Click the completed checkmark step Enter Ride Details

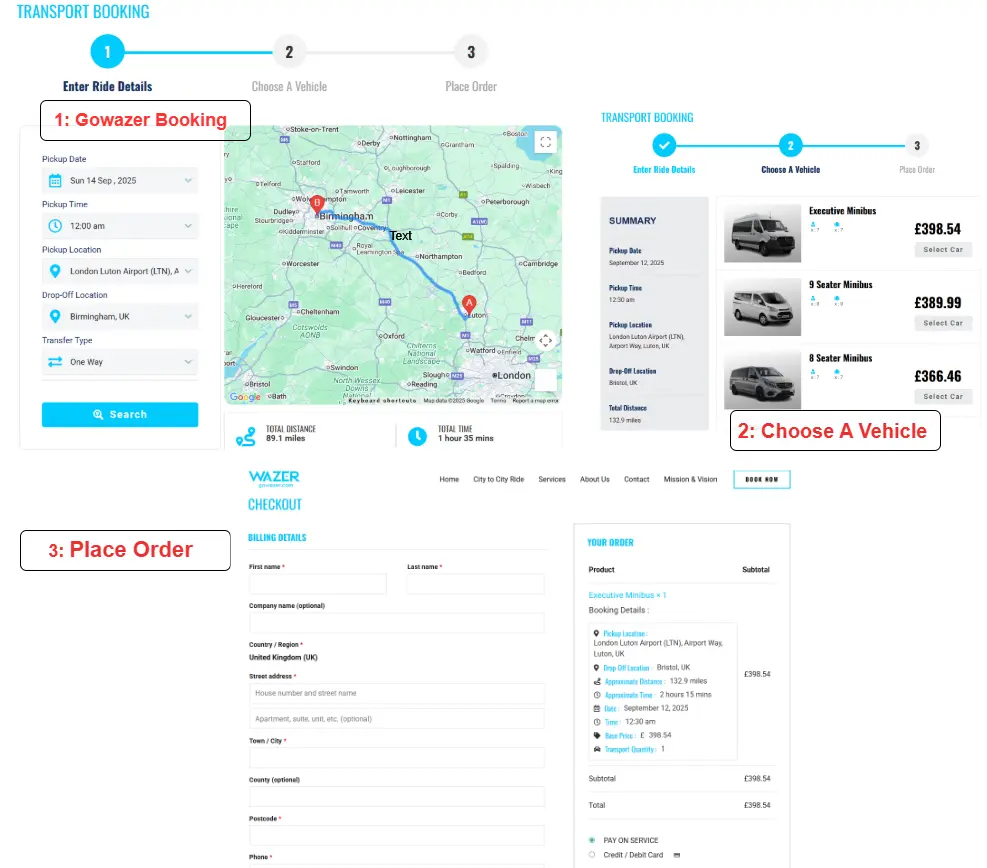[664, 146]
